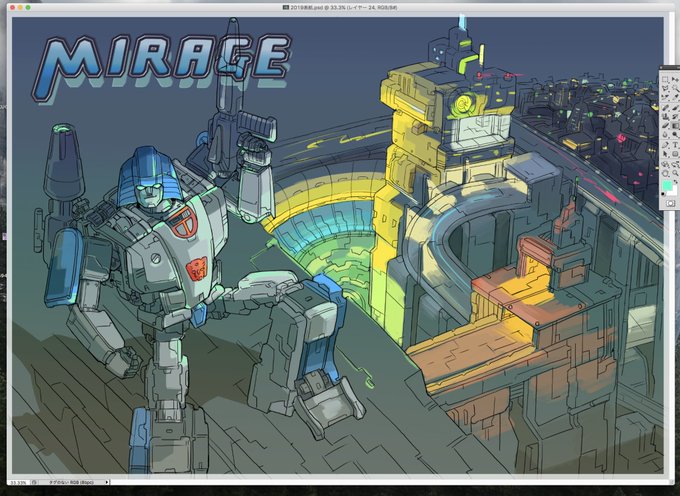Select the Dodge tool
The height and width of the screenshot is (496, 680).
[675, 134]
